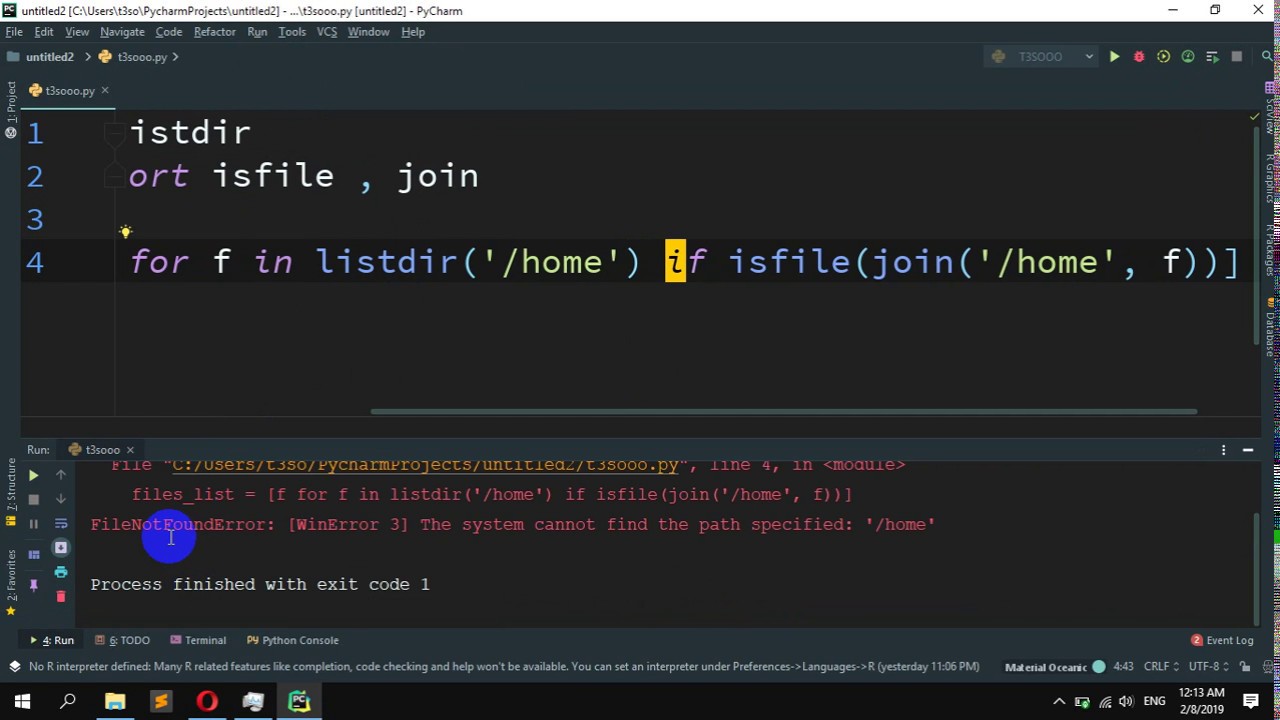The height and width of the screenshot is (720, 1280).
Task: Jump down the stack trace
Action: coord(61,499)
